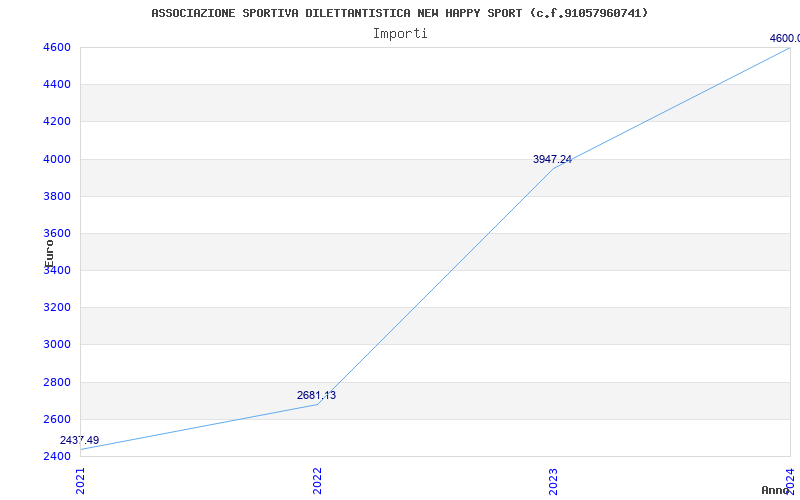The image size is (800, 500).
Task: Click the 4400 y-axis tick label
Action: point(57,84)
